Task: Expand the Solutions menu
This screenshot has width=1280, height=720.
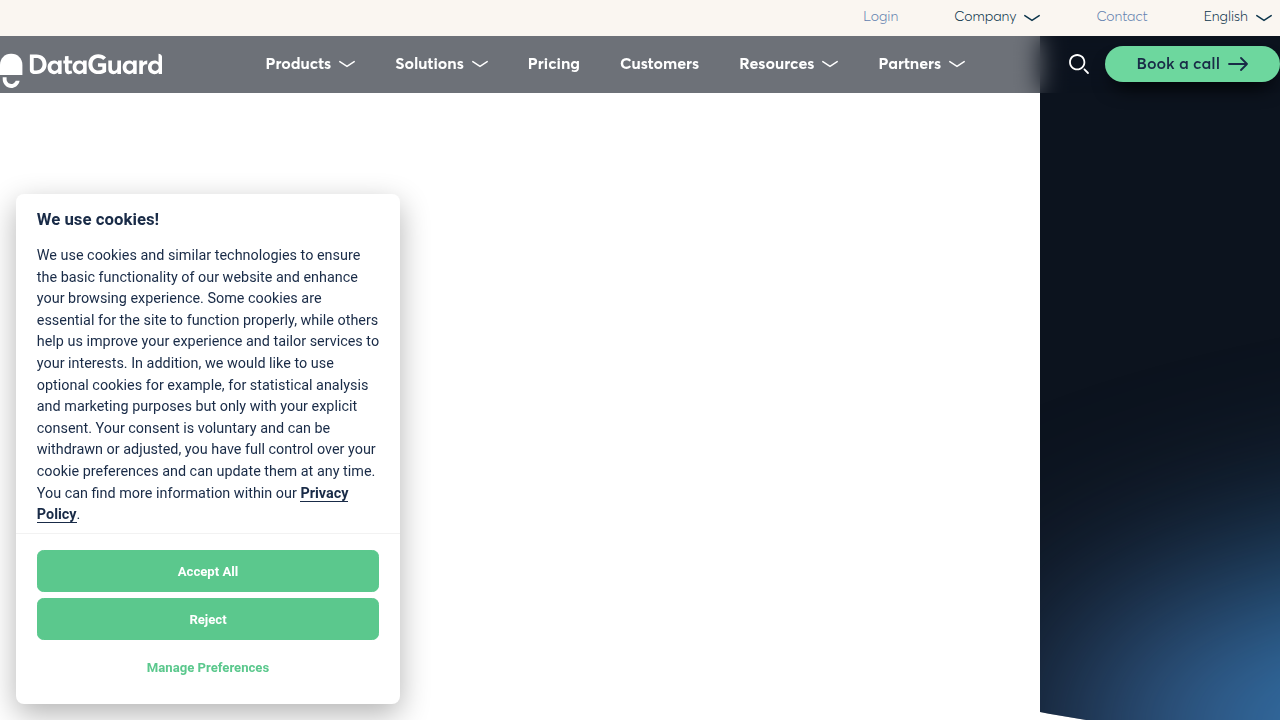Action: 441,64
